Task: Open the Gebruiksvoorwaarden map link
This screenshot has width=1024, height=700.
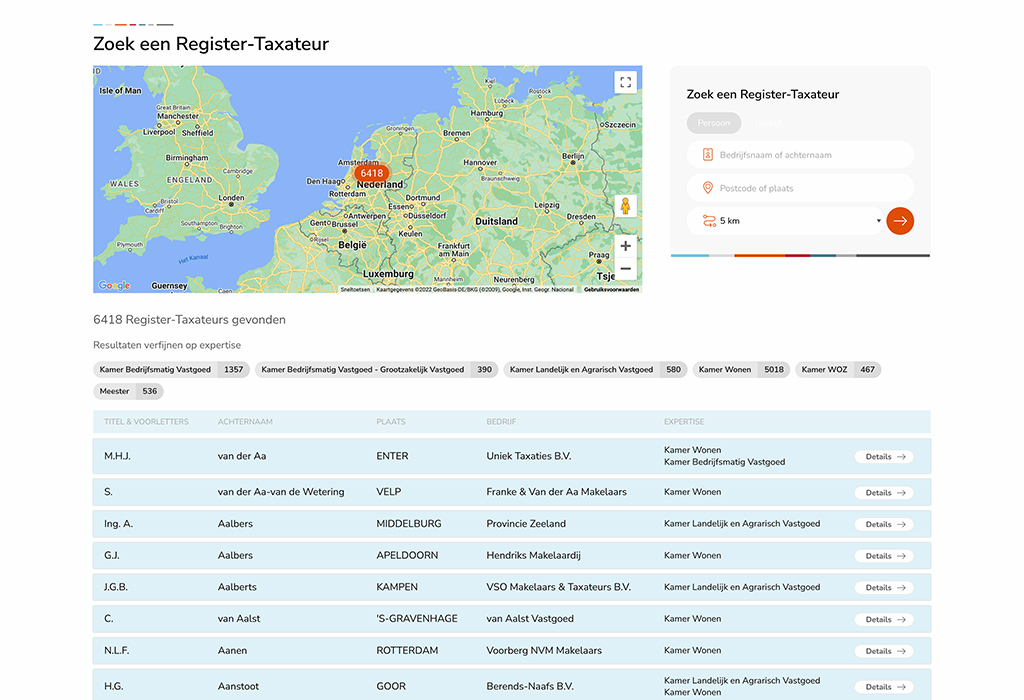Action: point(611,289)
